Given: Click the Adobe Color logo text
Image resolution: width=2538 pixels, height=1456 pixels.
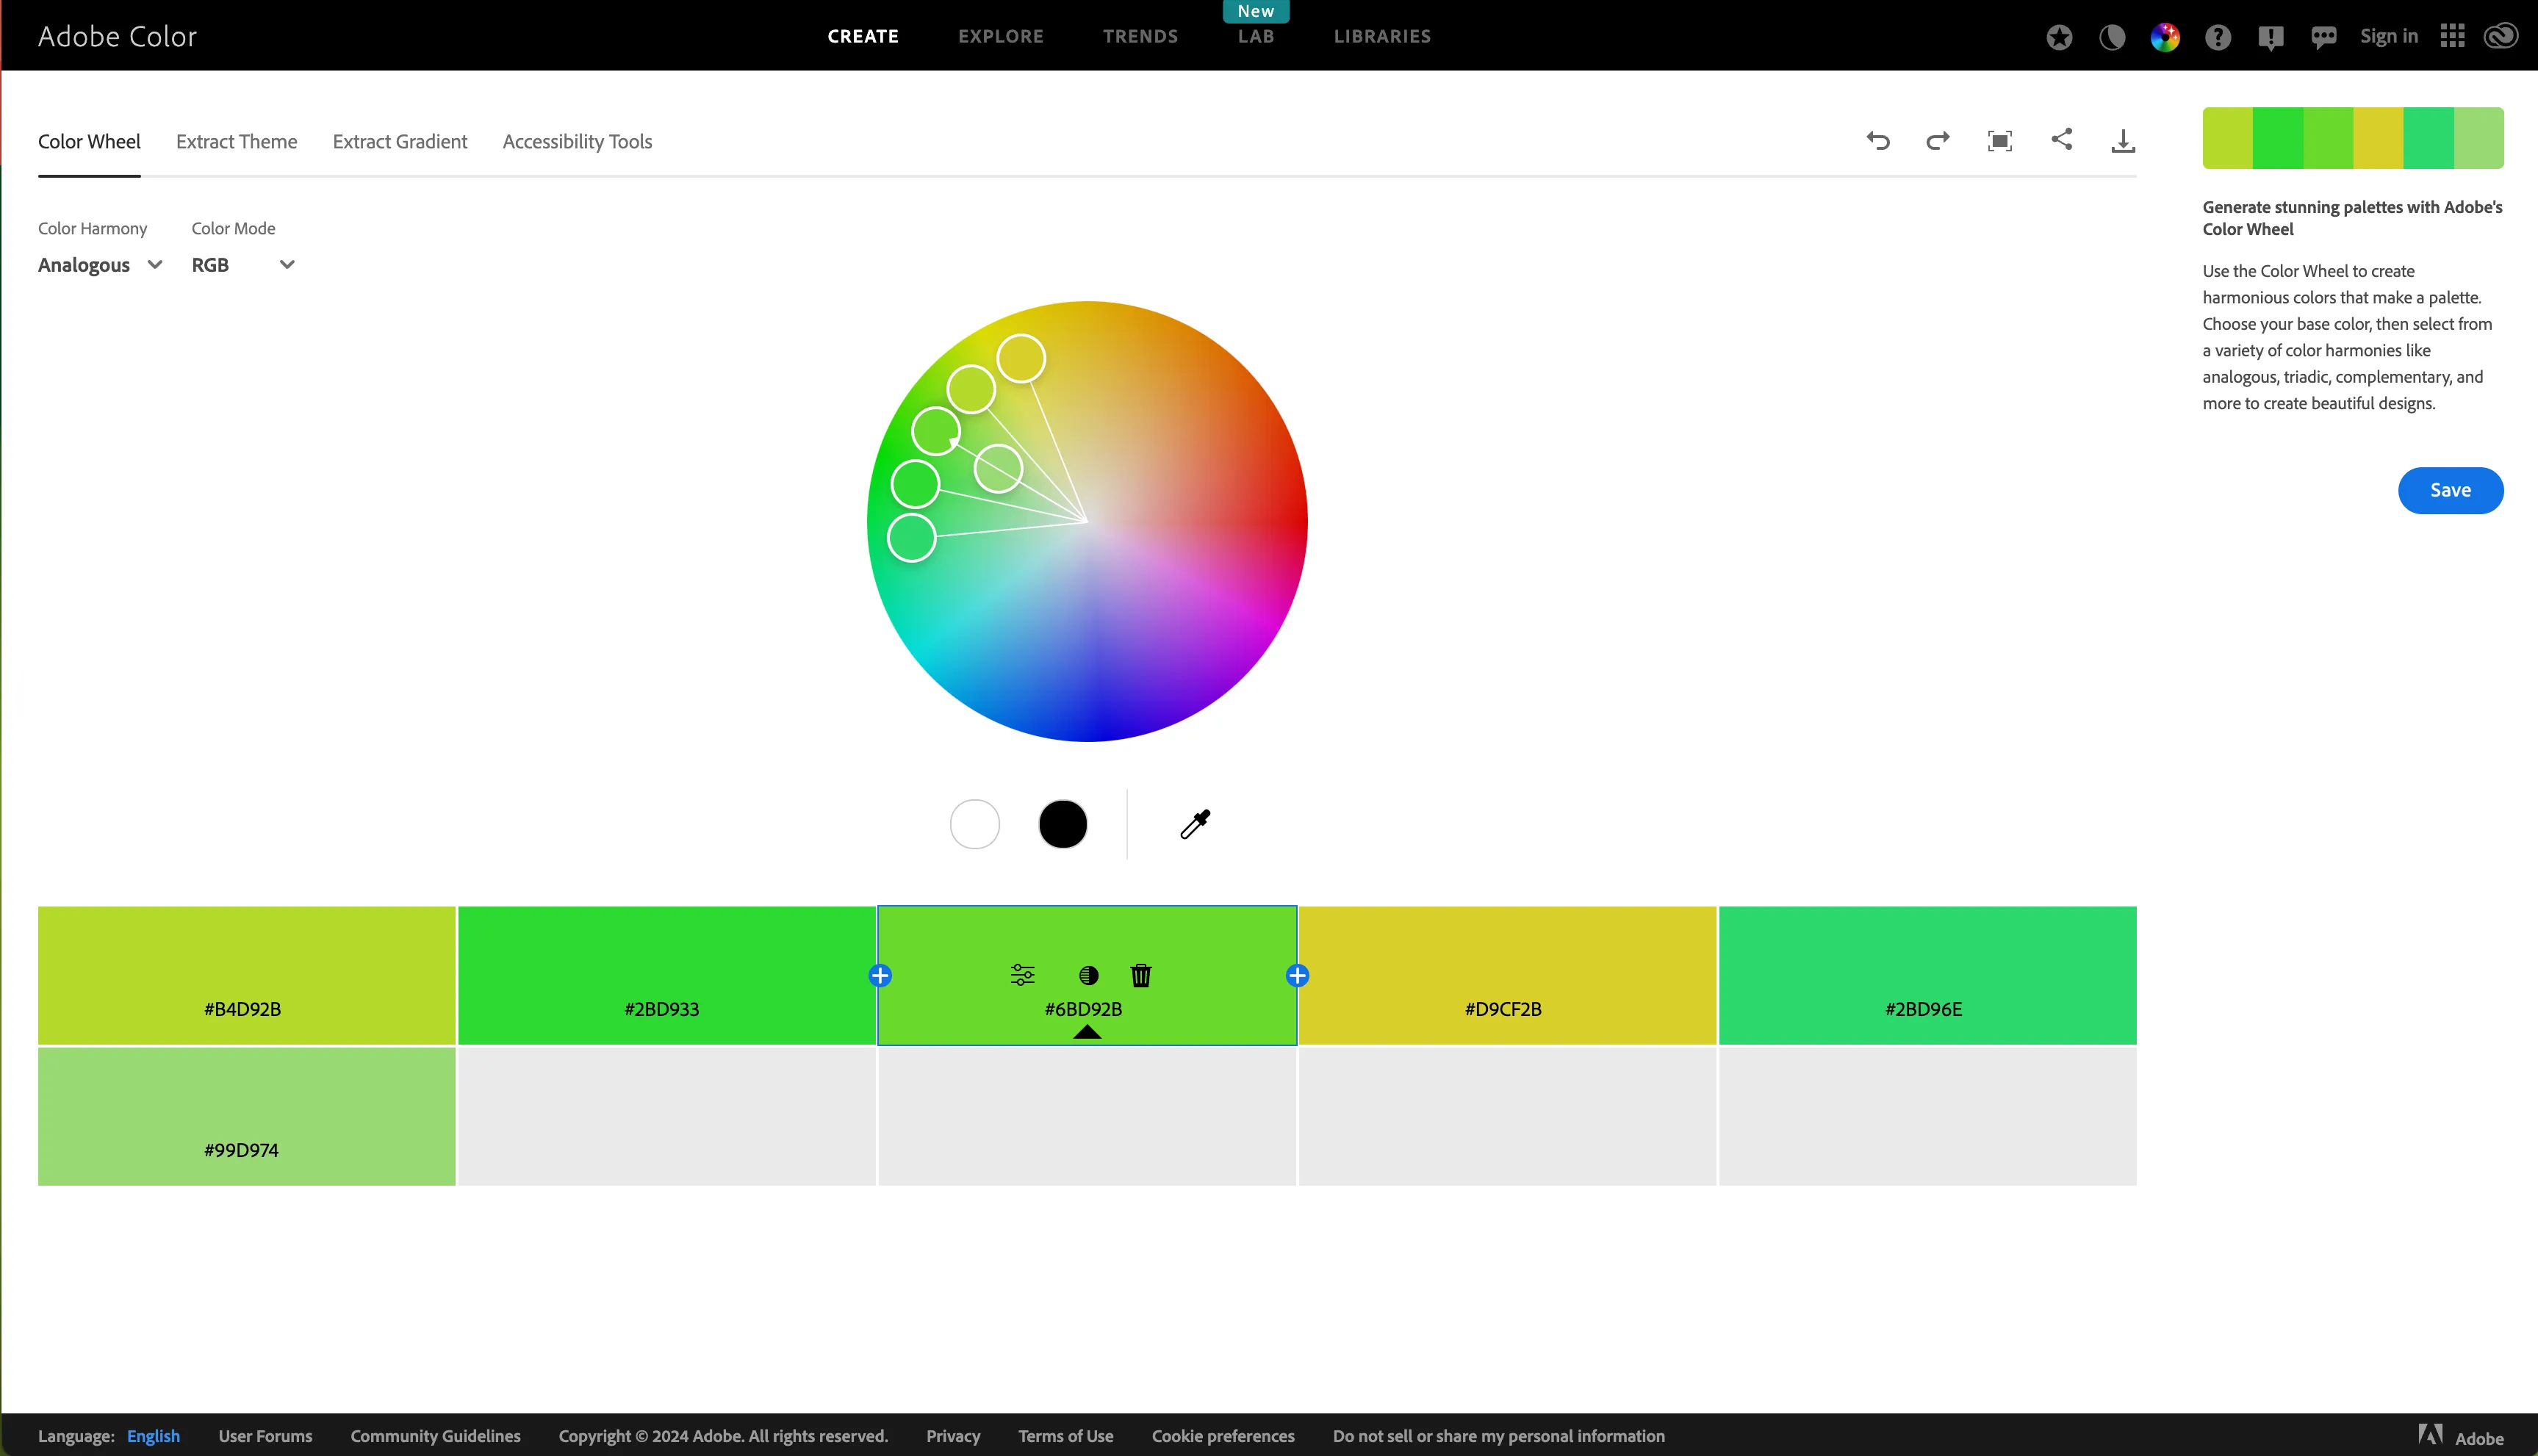Looking at the screenshot, I should click(x=117, y=37).
